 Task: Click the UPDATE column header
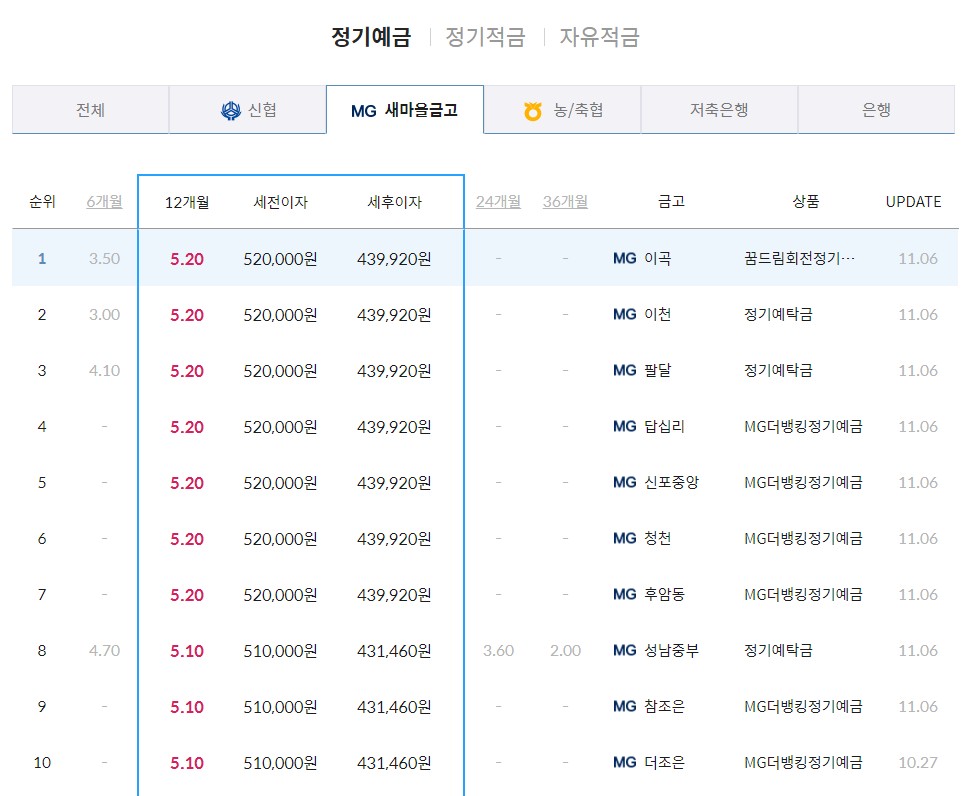coord(913,202)
